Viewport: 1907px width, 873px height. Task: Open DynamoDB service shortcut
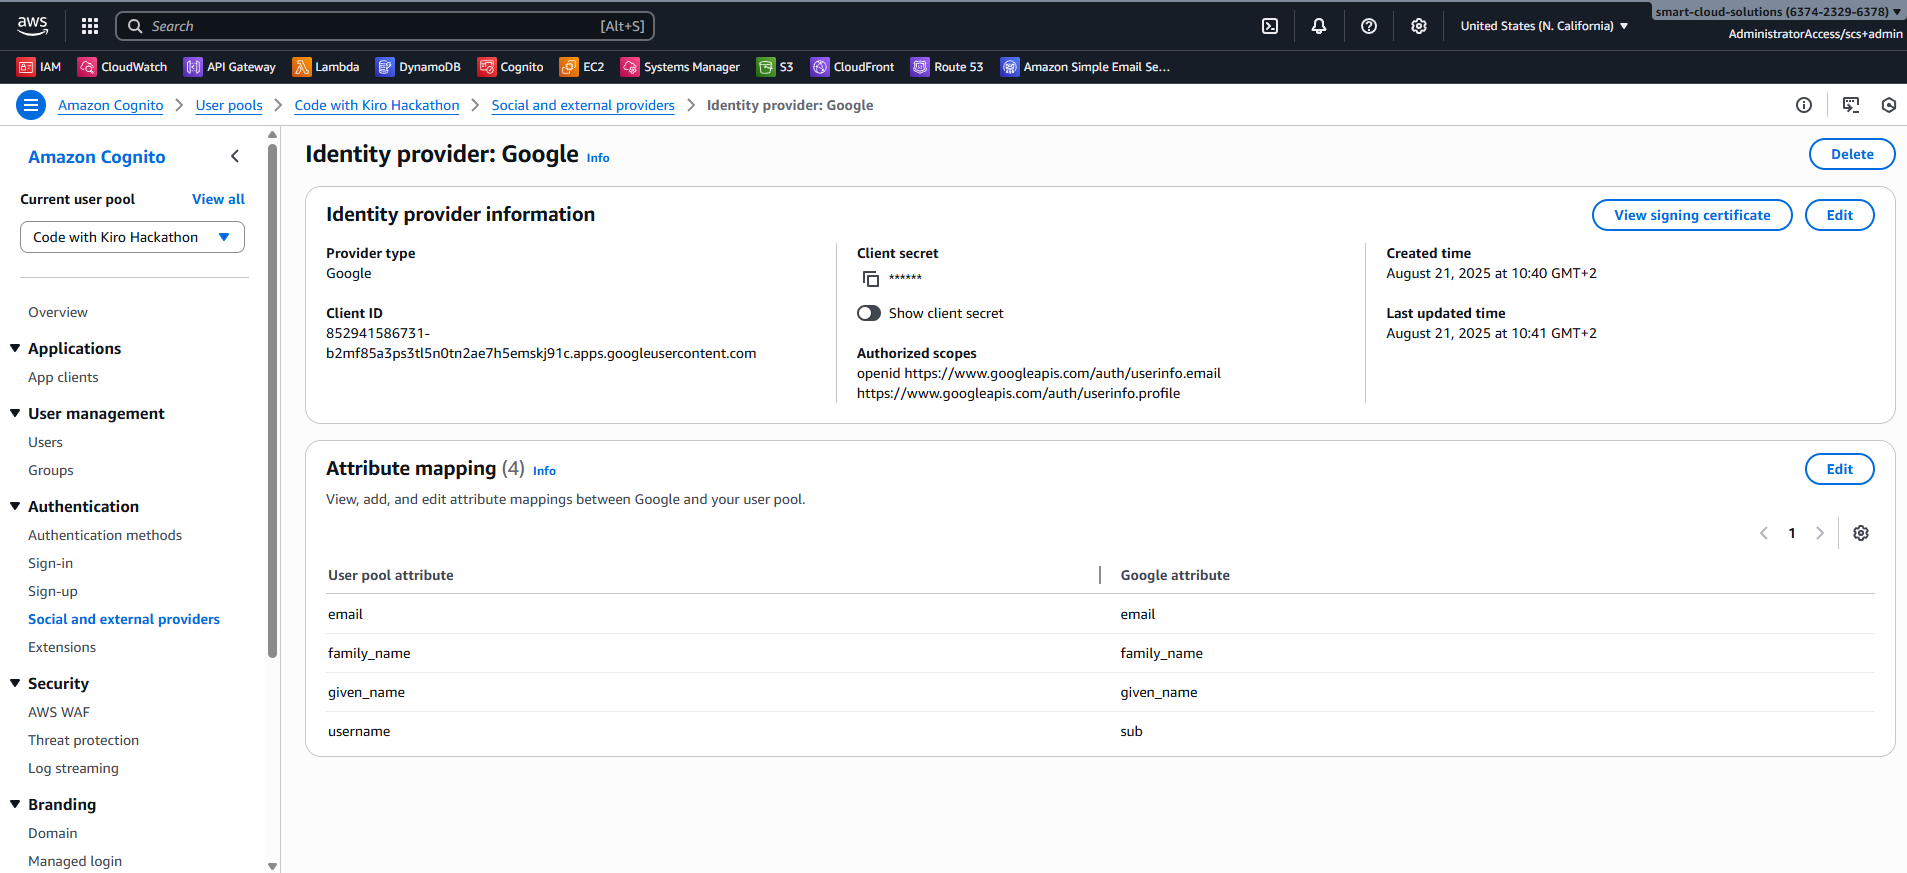[x=418, y=67]
